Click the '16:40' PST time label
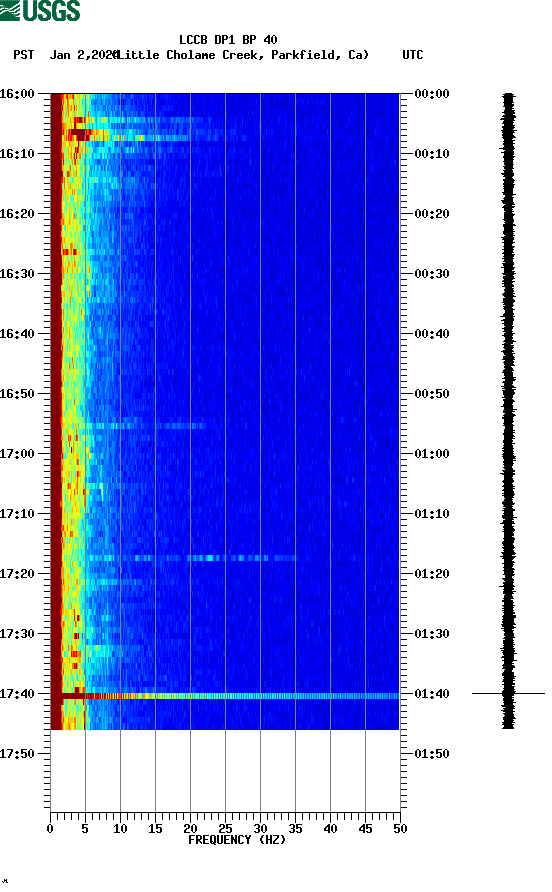 tap(17, 334)
